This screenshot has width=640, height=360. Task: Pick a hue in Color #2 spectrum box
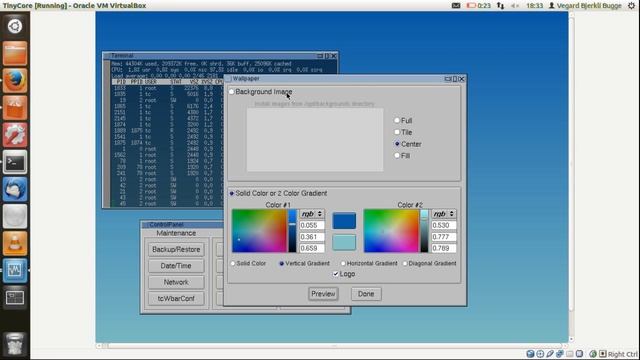click(x=391, y=231)
